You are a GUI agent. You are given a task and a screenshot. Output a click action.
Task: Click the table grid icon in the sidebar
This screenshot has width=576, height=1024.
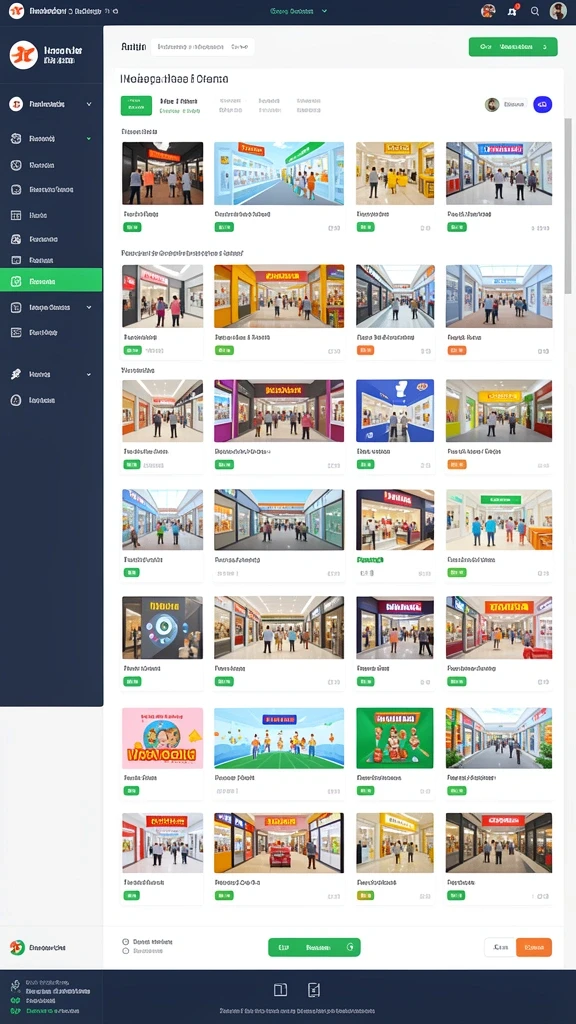pyautogui.click(x=16, y=215)
